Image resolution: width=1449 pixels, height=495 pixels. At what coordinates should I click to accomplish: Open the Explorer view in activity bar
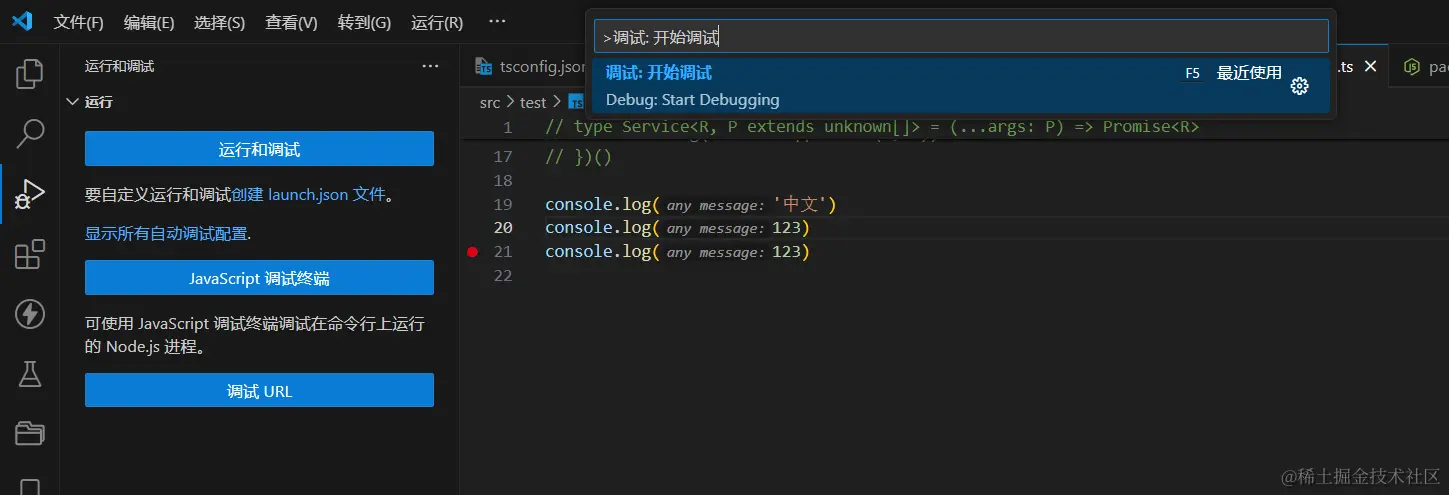29,73
